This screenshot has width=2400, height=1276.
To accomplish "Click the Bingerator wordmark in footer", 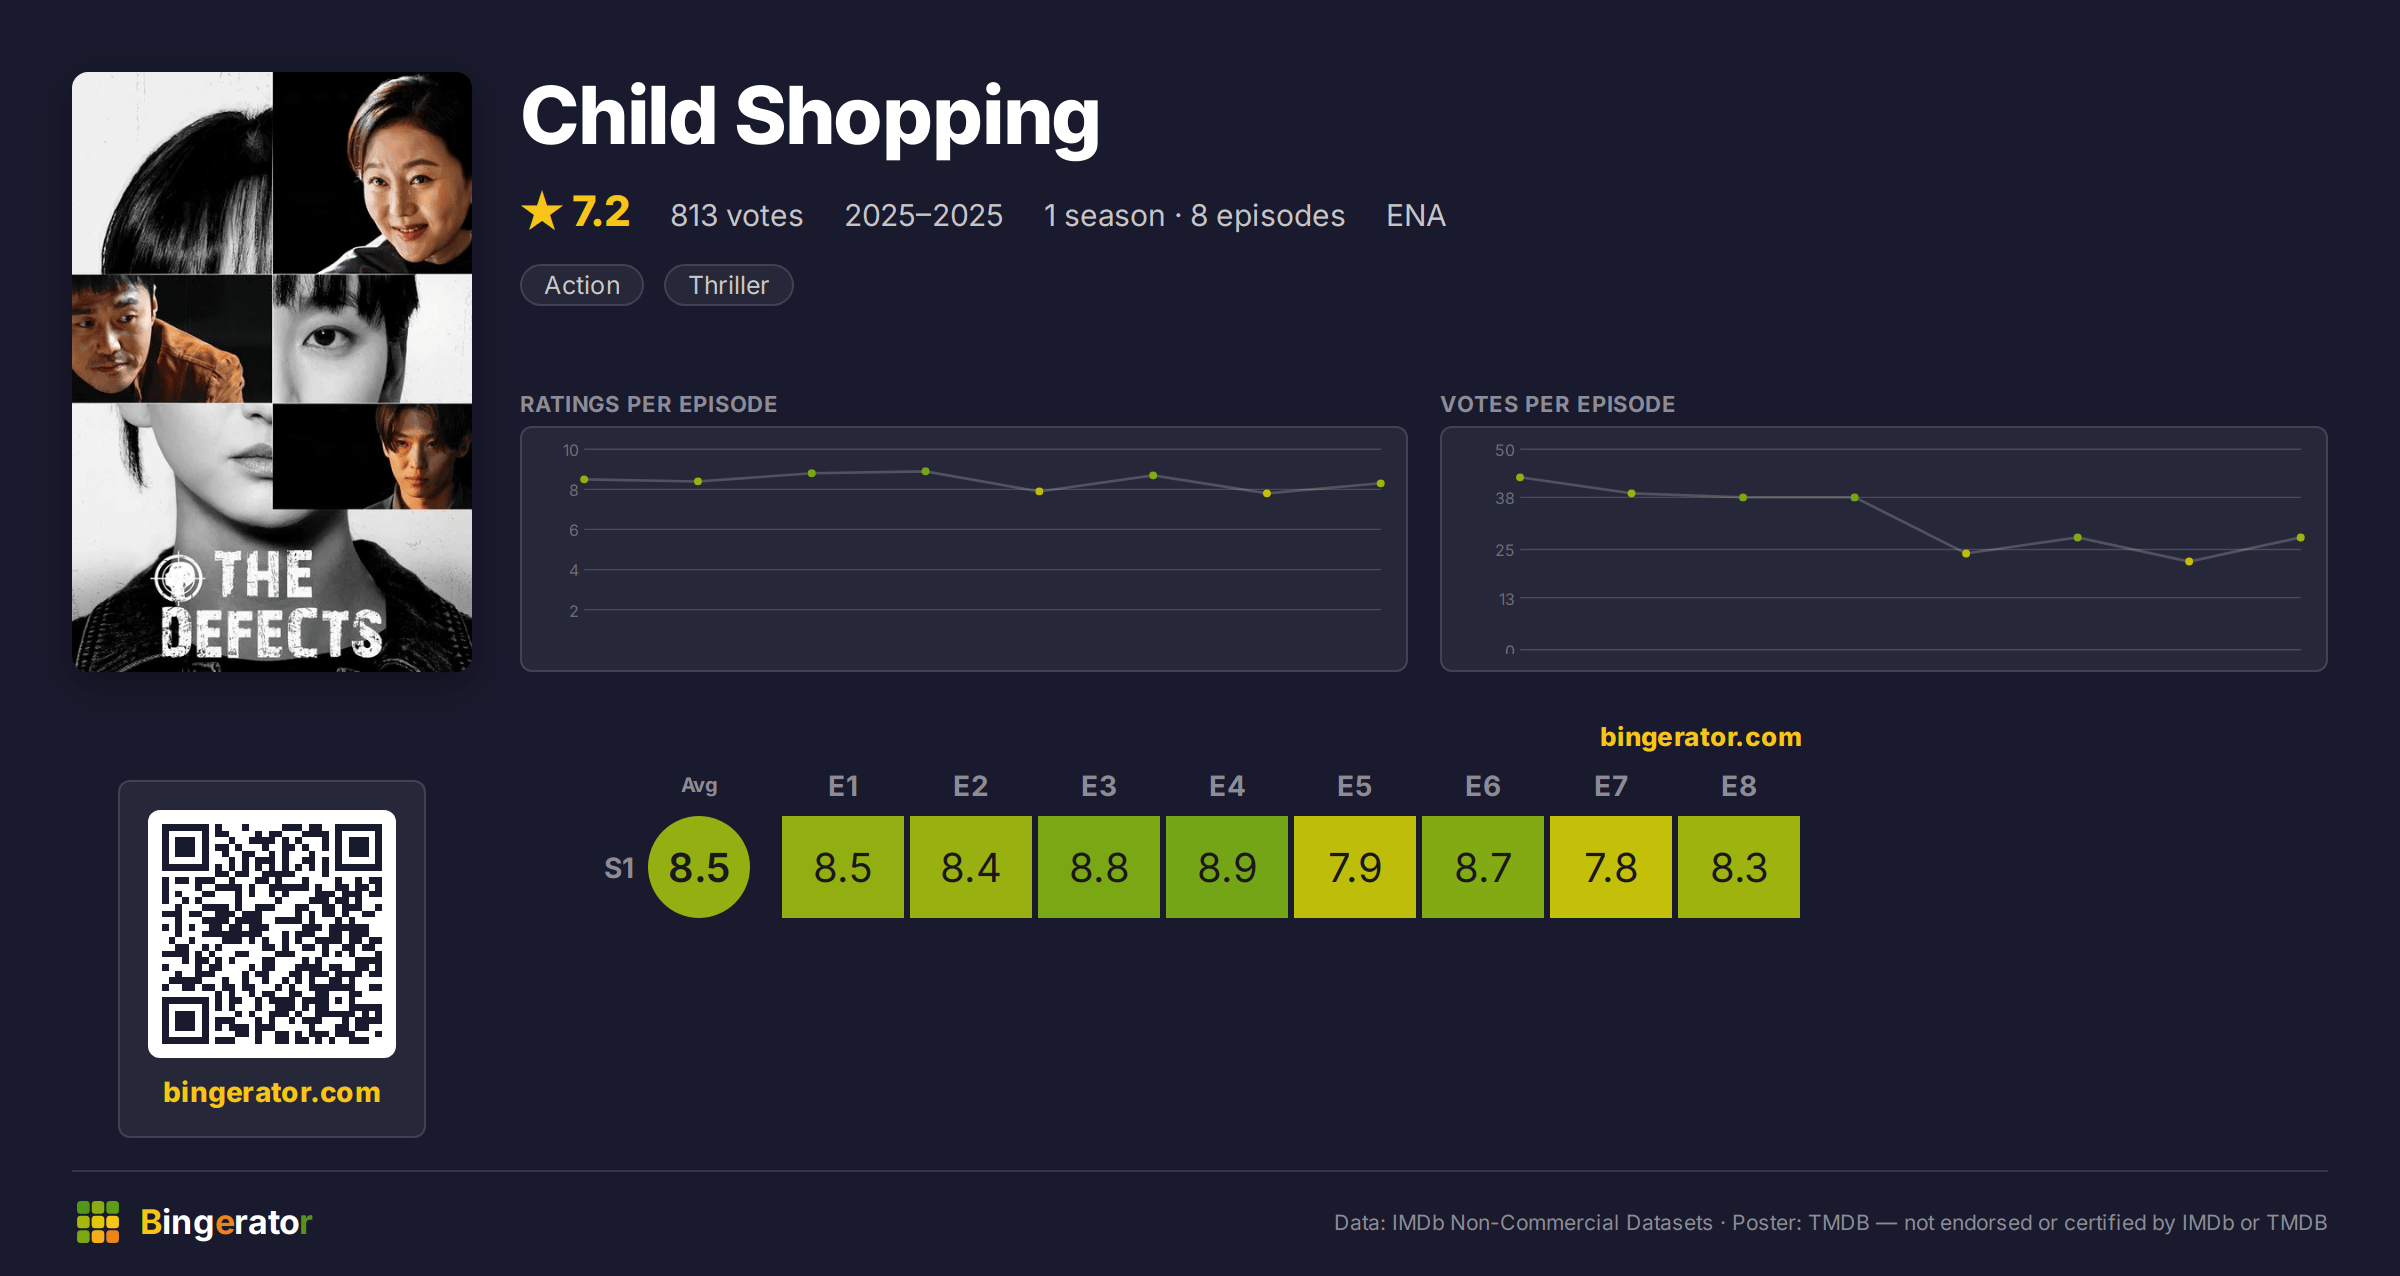I will [226, 1222].
